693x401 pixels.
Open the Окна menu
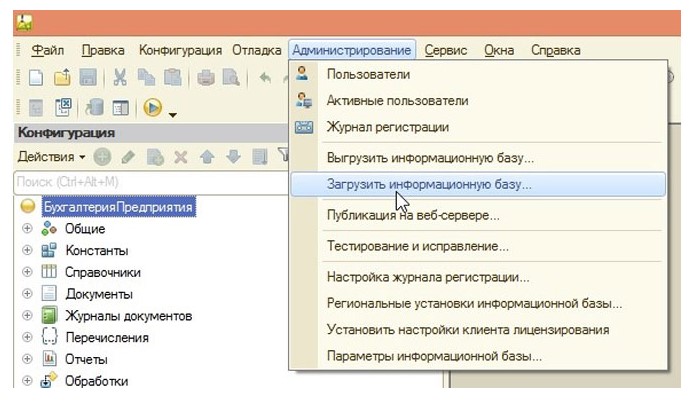click(x=499, y=50)
